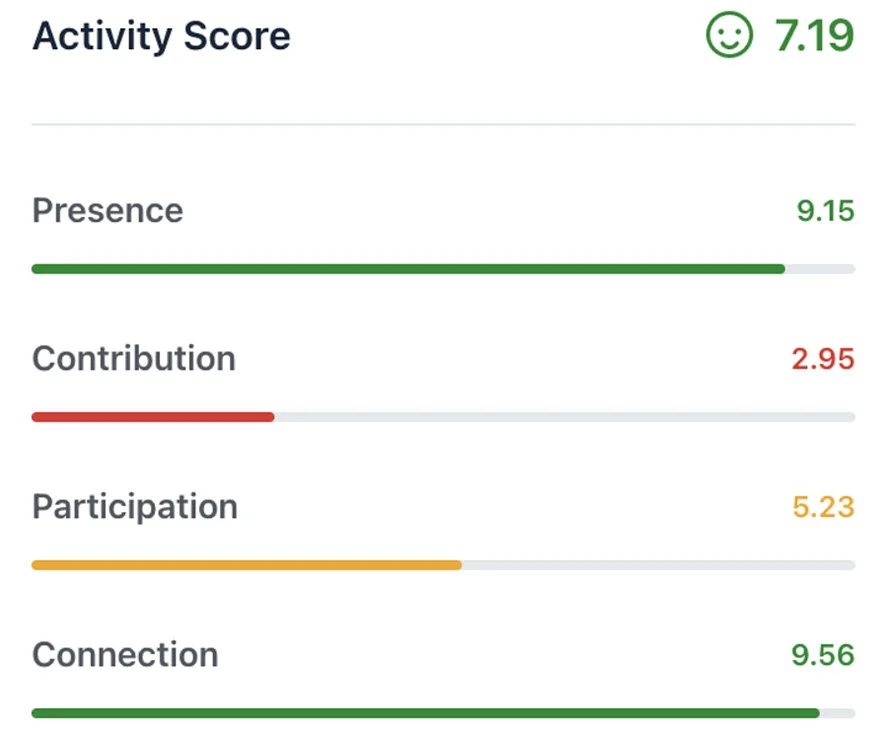Select the overall 7.19 score value

[x=814, y=37]
